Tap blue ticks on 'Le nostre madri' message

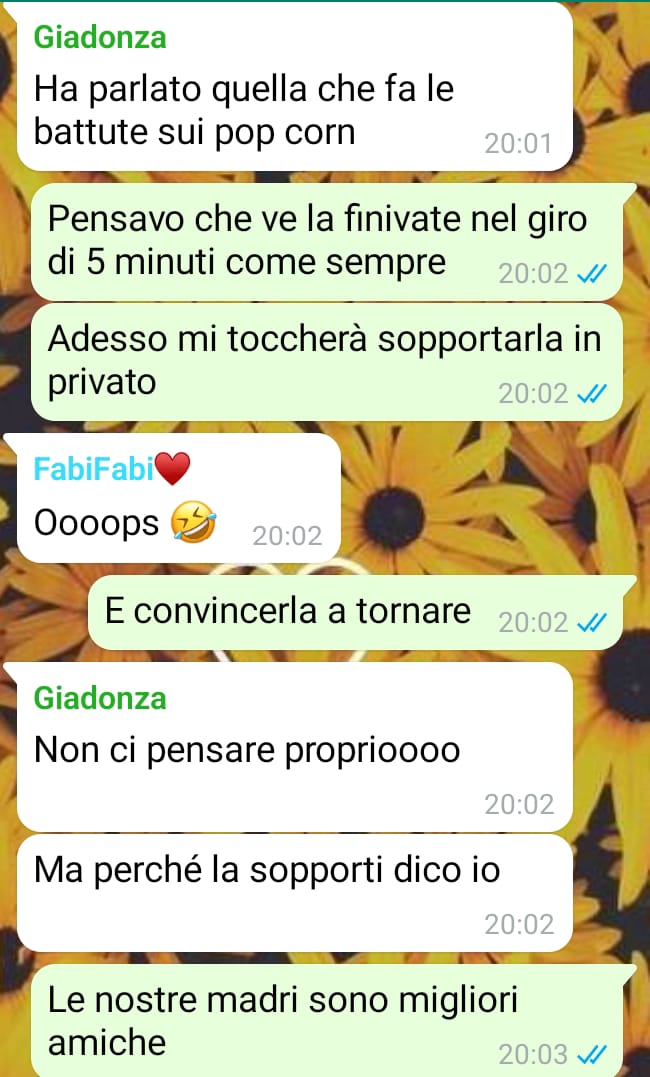coord(592,1053)
